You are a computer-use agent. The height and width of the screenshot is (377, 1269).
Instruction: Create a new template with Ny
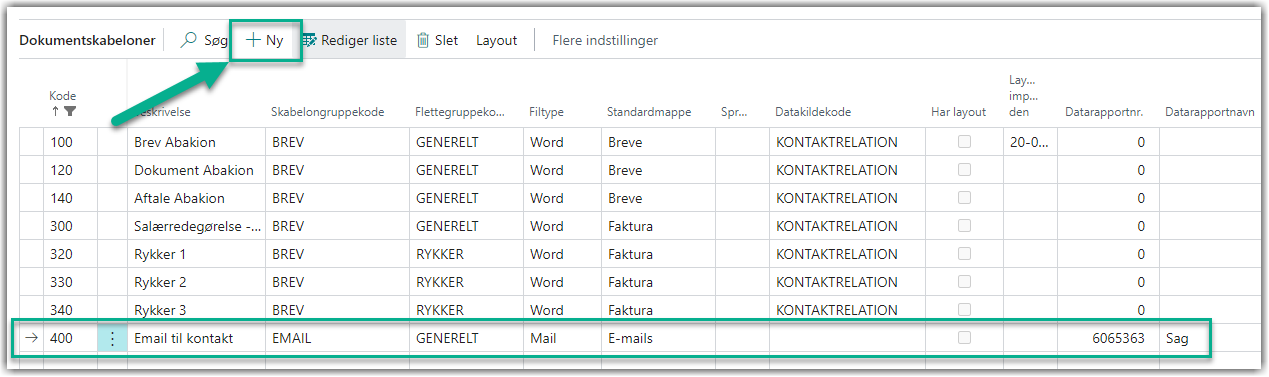[265, 41]
